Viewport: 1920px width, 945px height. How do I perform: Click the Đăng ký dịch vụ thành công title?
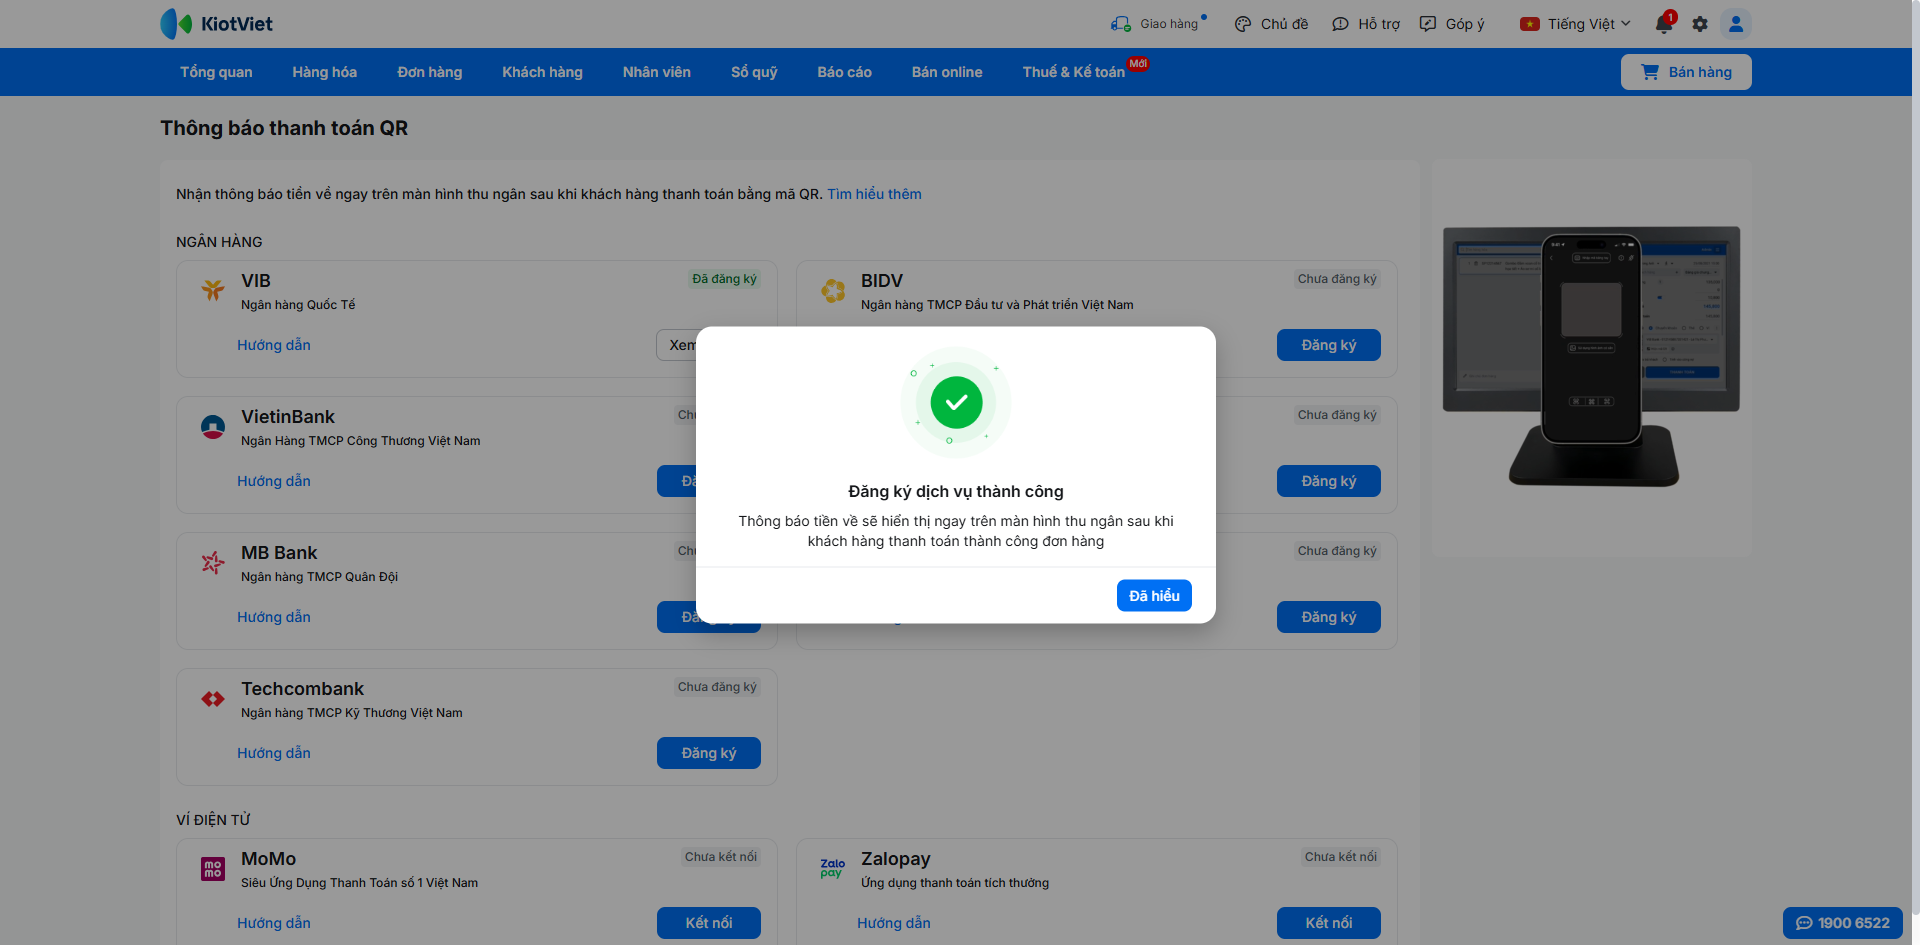[x=956, y=491]
